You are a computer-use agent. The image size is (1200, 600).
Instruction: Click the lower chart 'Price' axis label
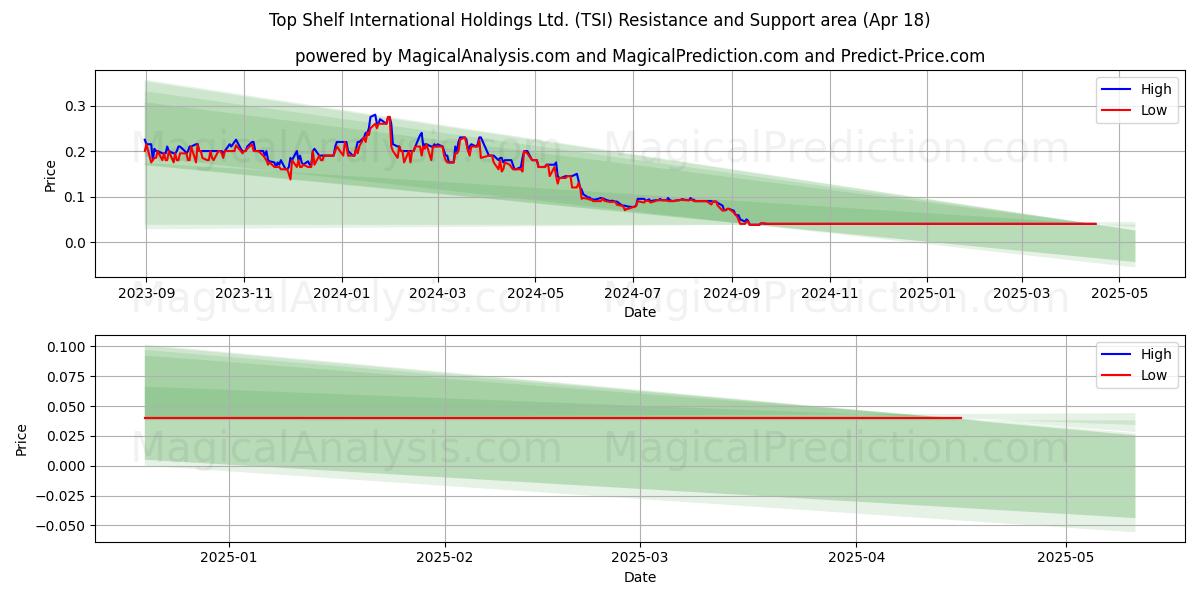[x=22, y=439]
